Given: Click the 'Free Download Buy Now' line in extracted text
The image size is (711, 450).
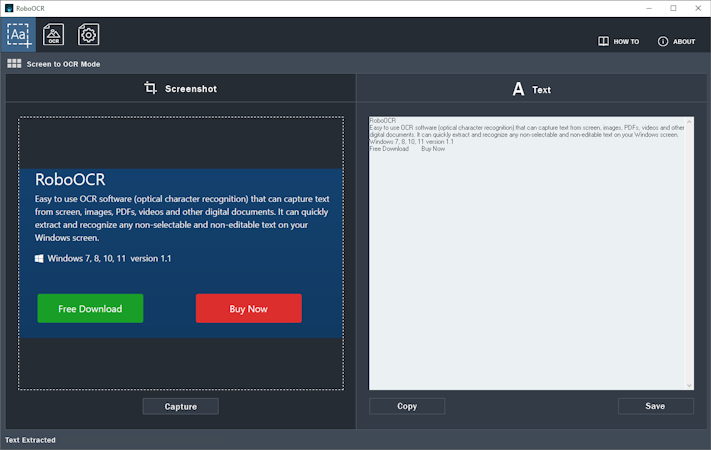Looking at the screenshot, I should click(x=407, y=149).
